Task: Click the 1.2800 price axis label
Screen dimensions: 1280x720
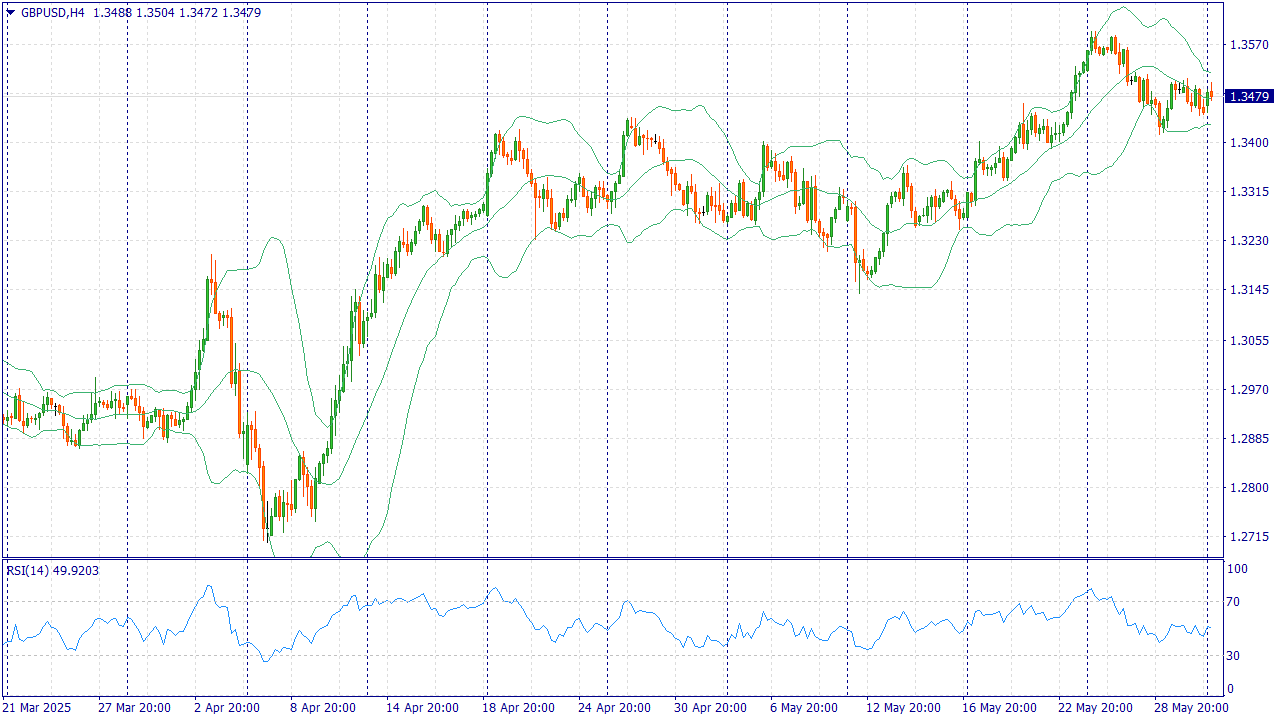Action: (1250, 488)
